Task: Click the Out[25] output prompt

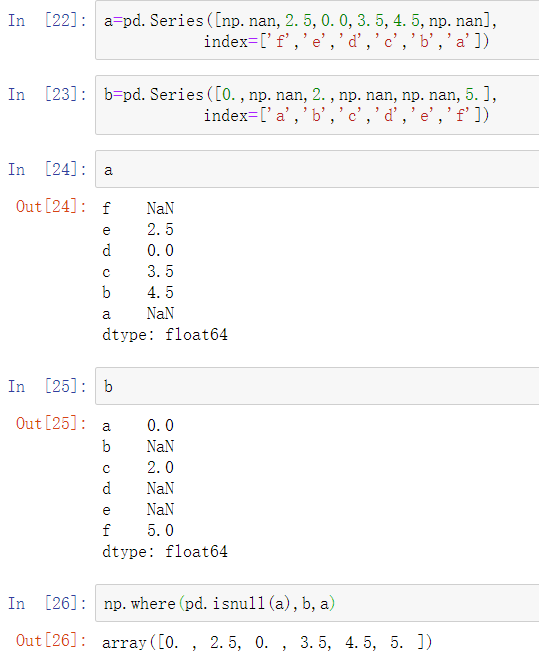Action: [x=51, y=423]
